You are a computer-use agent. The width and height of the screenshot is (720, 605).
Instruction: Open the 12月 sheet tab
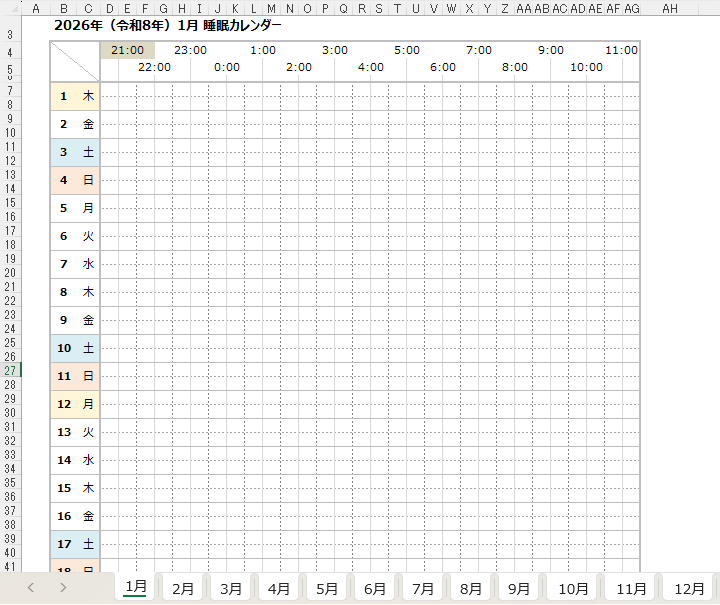pos(689,589)
